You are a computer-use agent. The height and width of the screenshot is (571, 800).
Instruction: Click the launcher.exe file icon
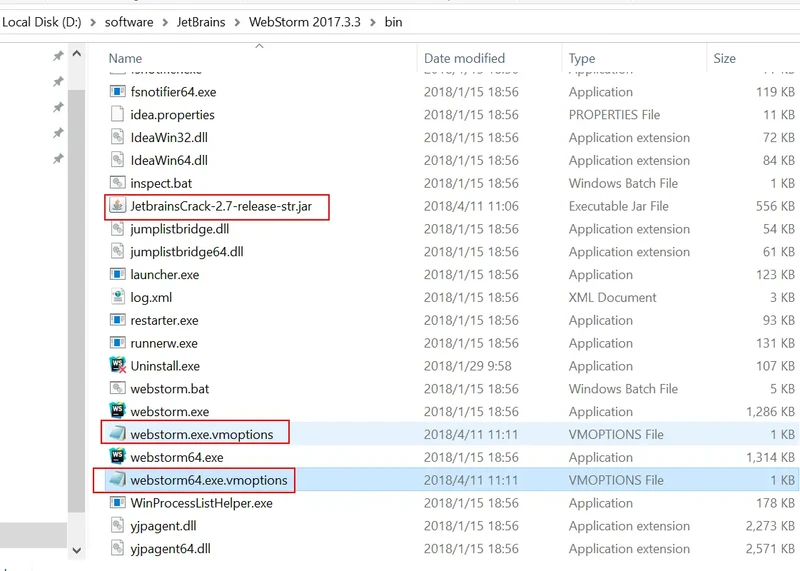tap(117, 274)
